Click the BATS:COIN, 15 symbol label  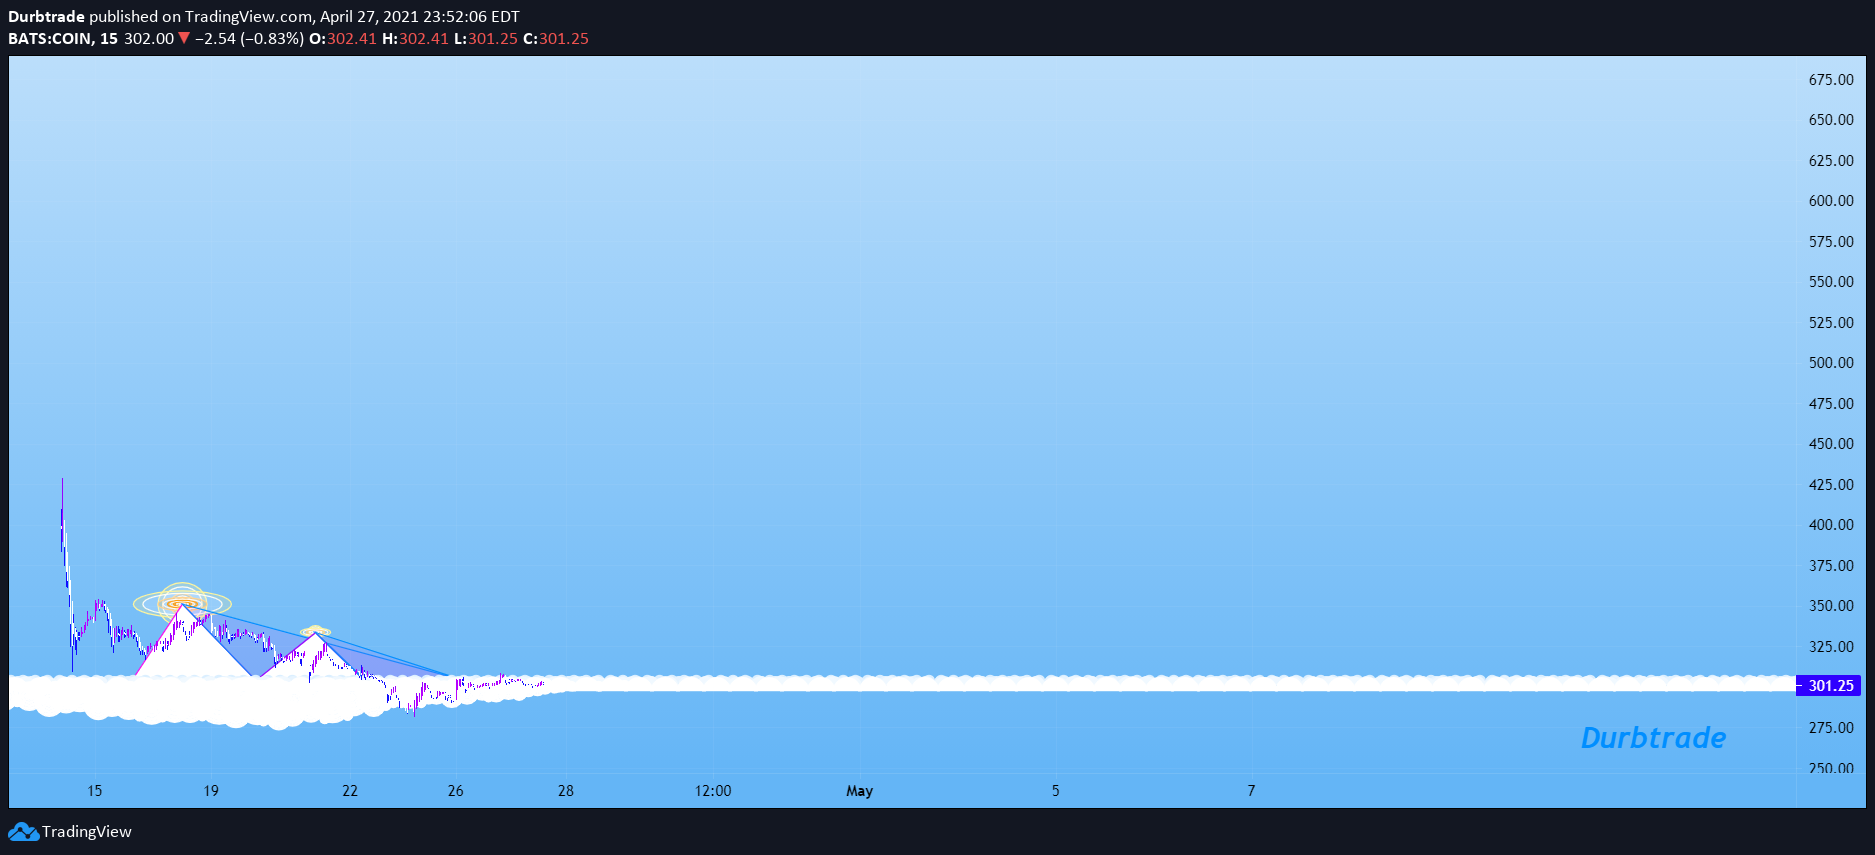[x=63, y=39]
